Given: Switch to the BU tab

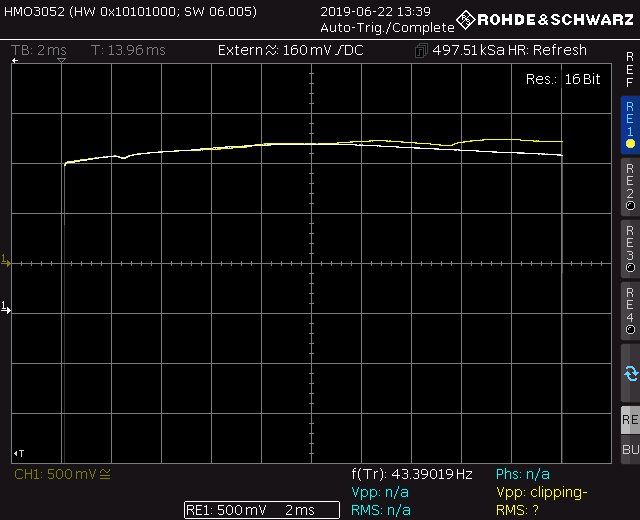Looking at the screenshot, I should 629,450.
